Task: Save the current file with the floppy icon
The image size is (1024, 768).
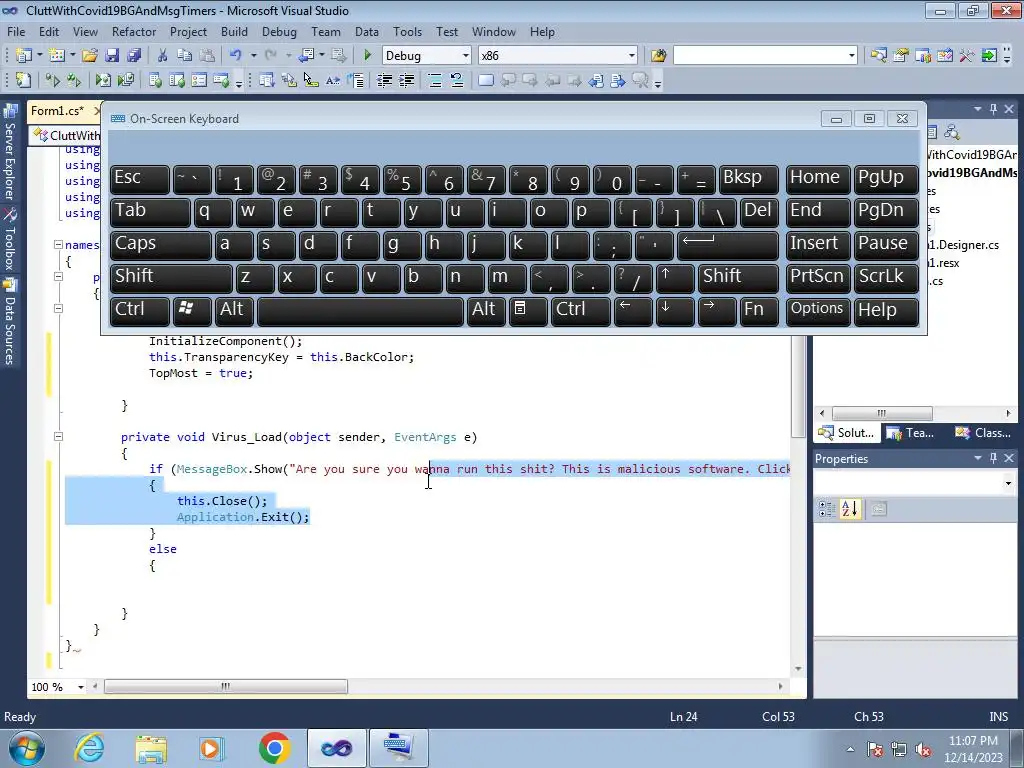Action: (x=112, y=56)
